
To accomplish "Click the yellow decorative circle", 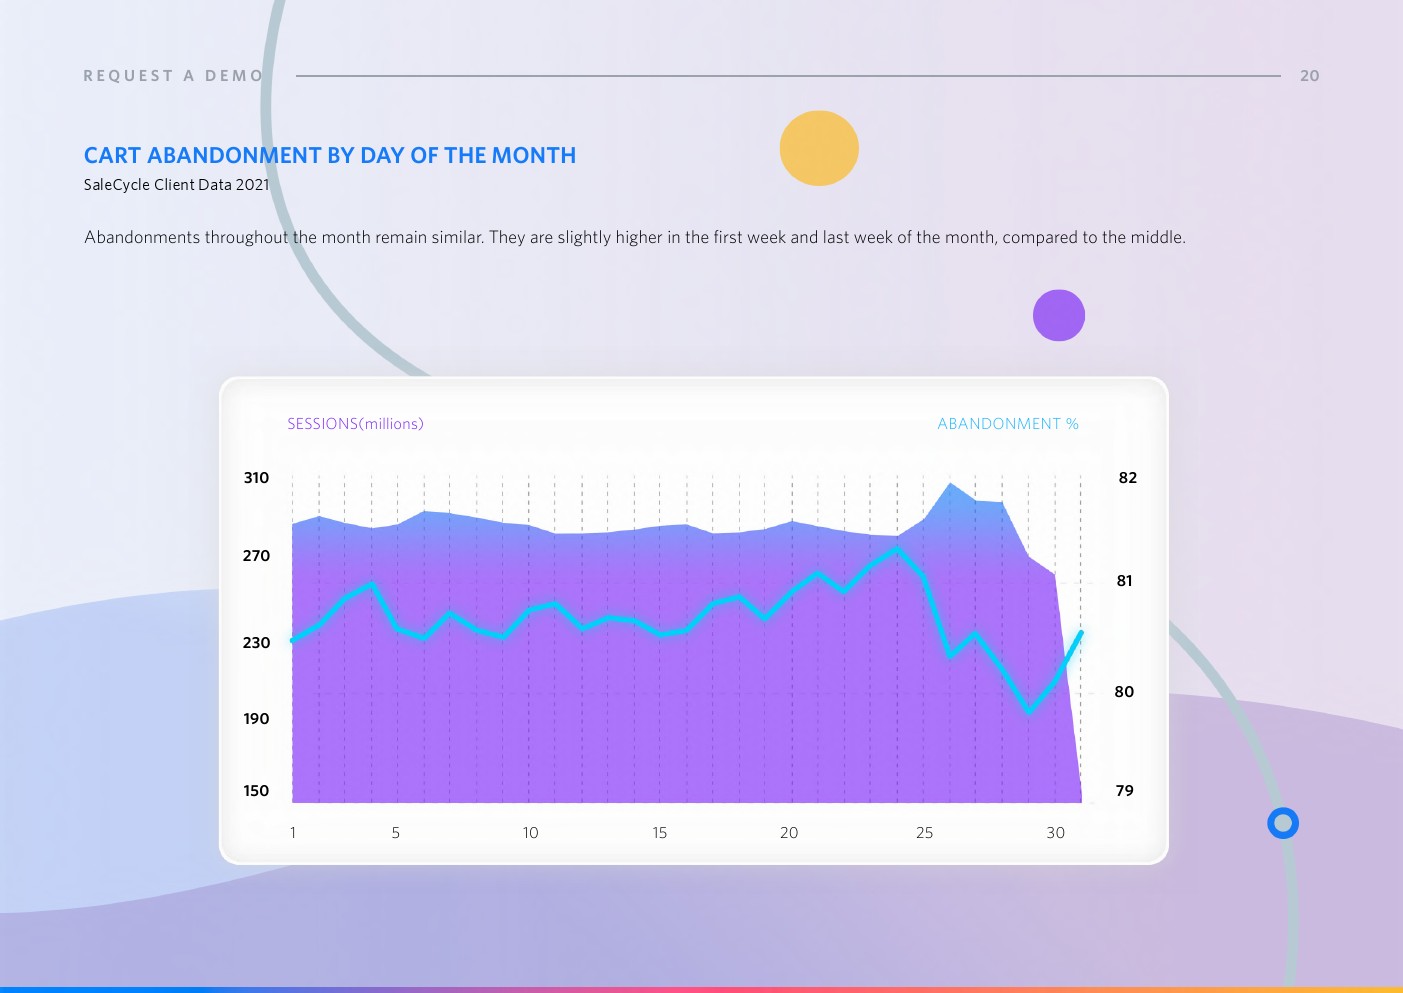I will click(x=819, y=148).
